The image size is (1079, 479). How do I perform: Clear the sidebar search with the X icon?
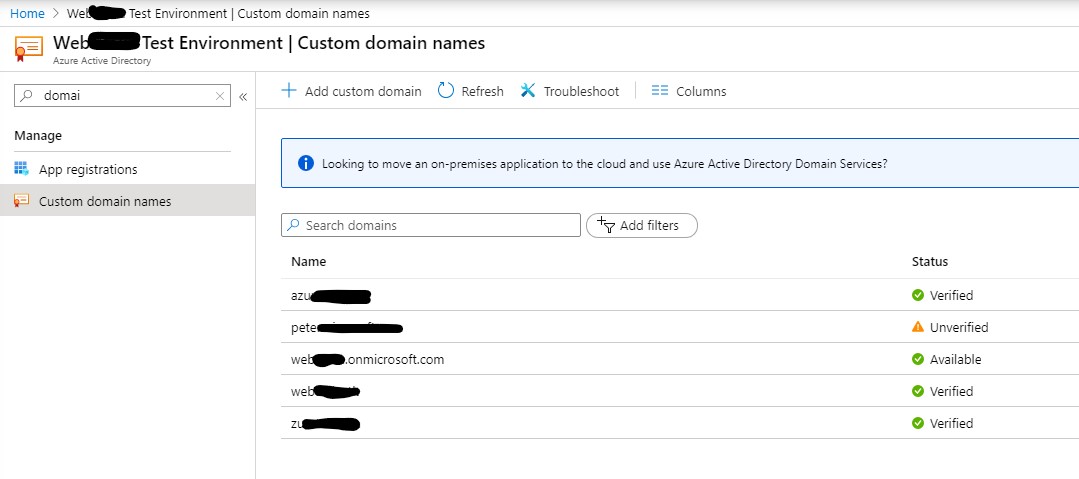point(220,96)
